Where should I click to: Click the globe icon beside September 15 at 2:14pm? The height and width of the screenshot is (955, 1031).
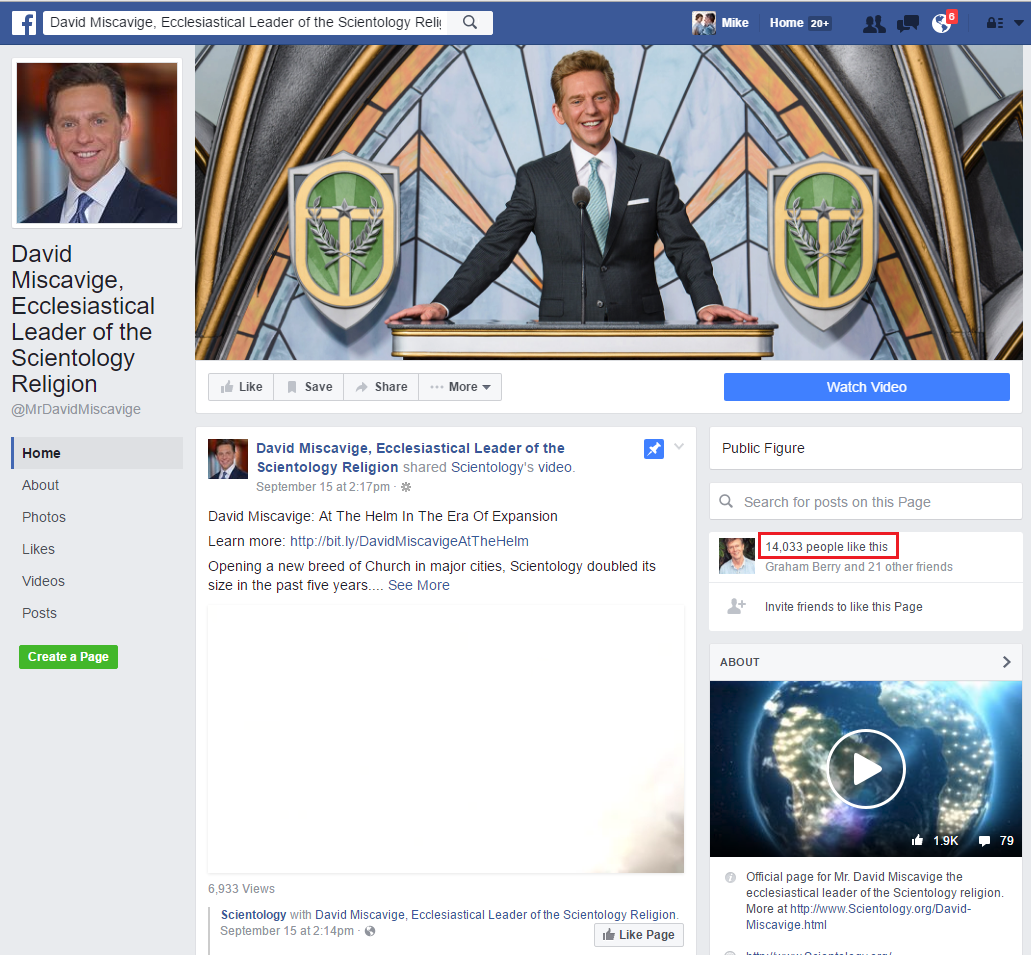point(370,931)
